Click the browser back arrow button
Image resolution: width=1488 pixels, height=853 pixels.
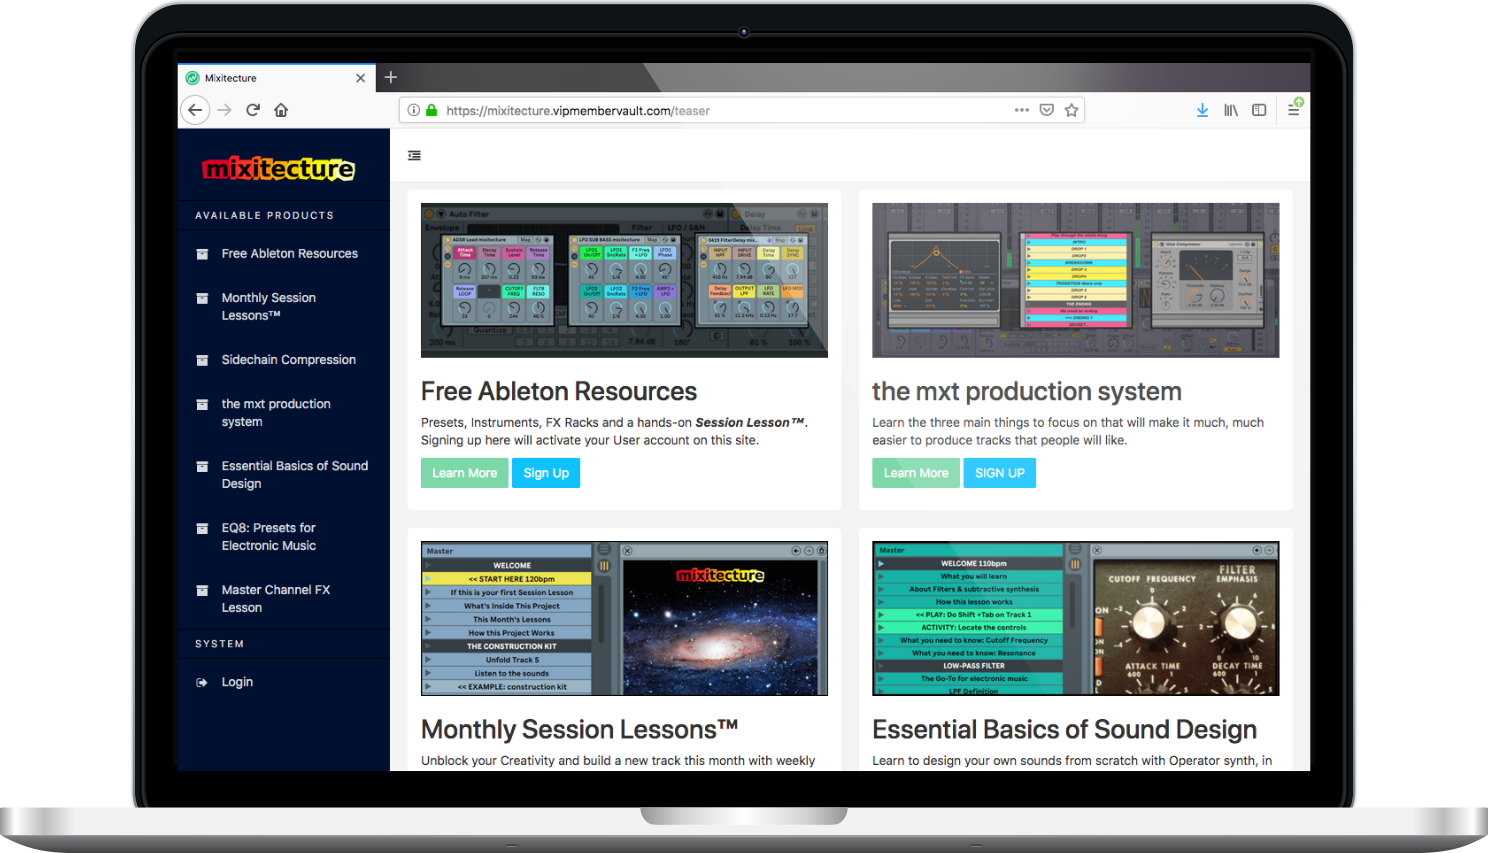(195, 110)
